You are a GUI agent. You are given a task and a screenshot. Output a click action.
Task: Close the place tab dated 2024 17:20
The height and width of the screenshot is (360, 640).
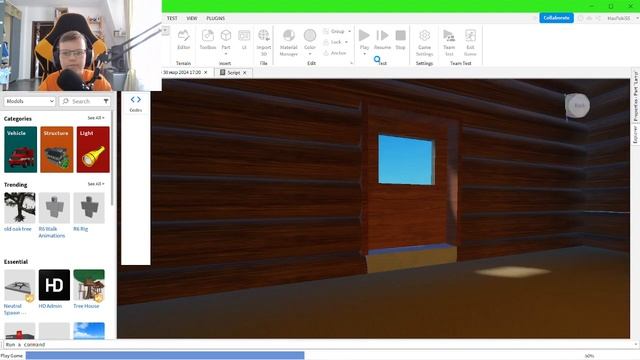206,72
